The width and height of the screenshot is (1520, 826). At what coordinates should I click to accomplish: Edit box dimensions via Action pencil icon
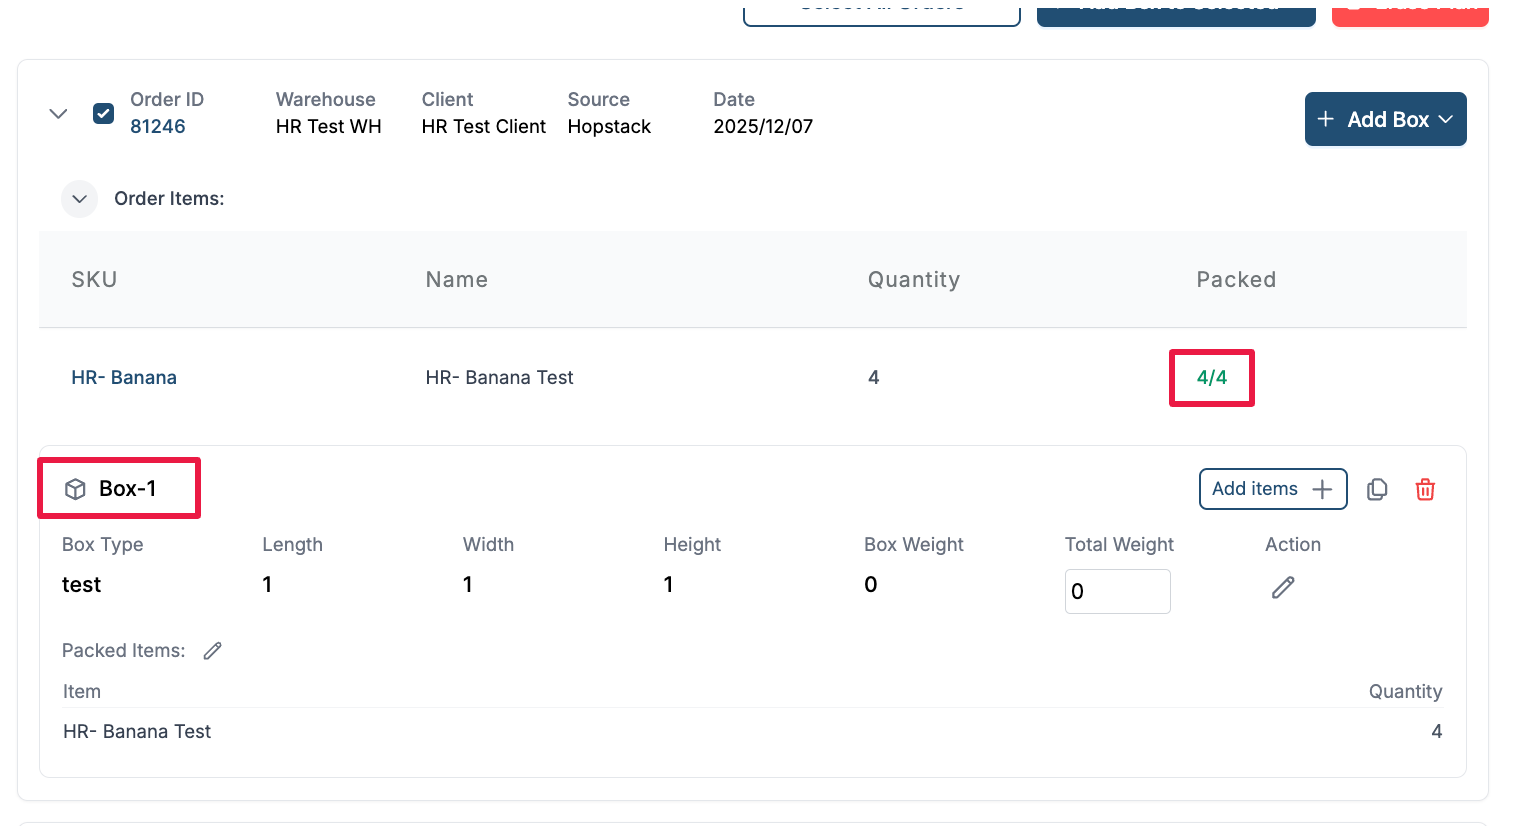coord(1283,588)
